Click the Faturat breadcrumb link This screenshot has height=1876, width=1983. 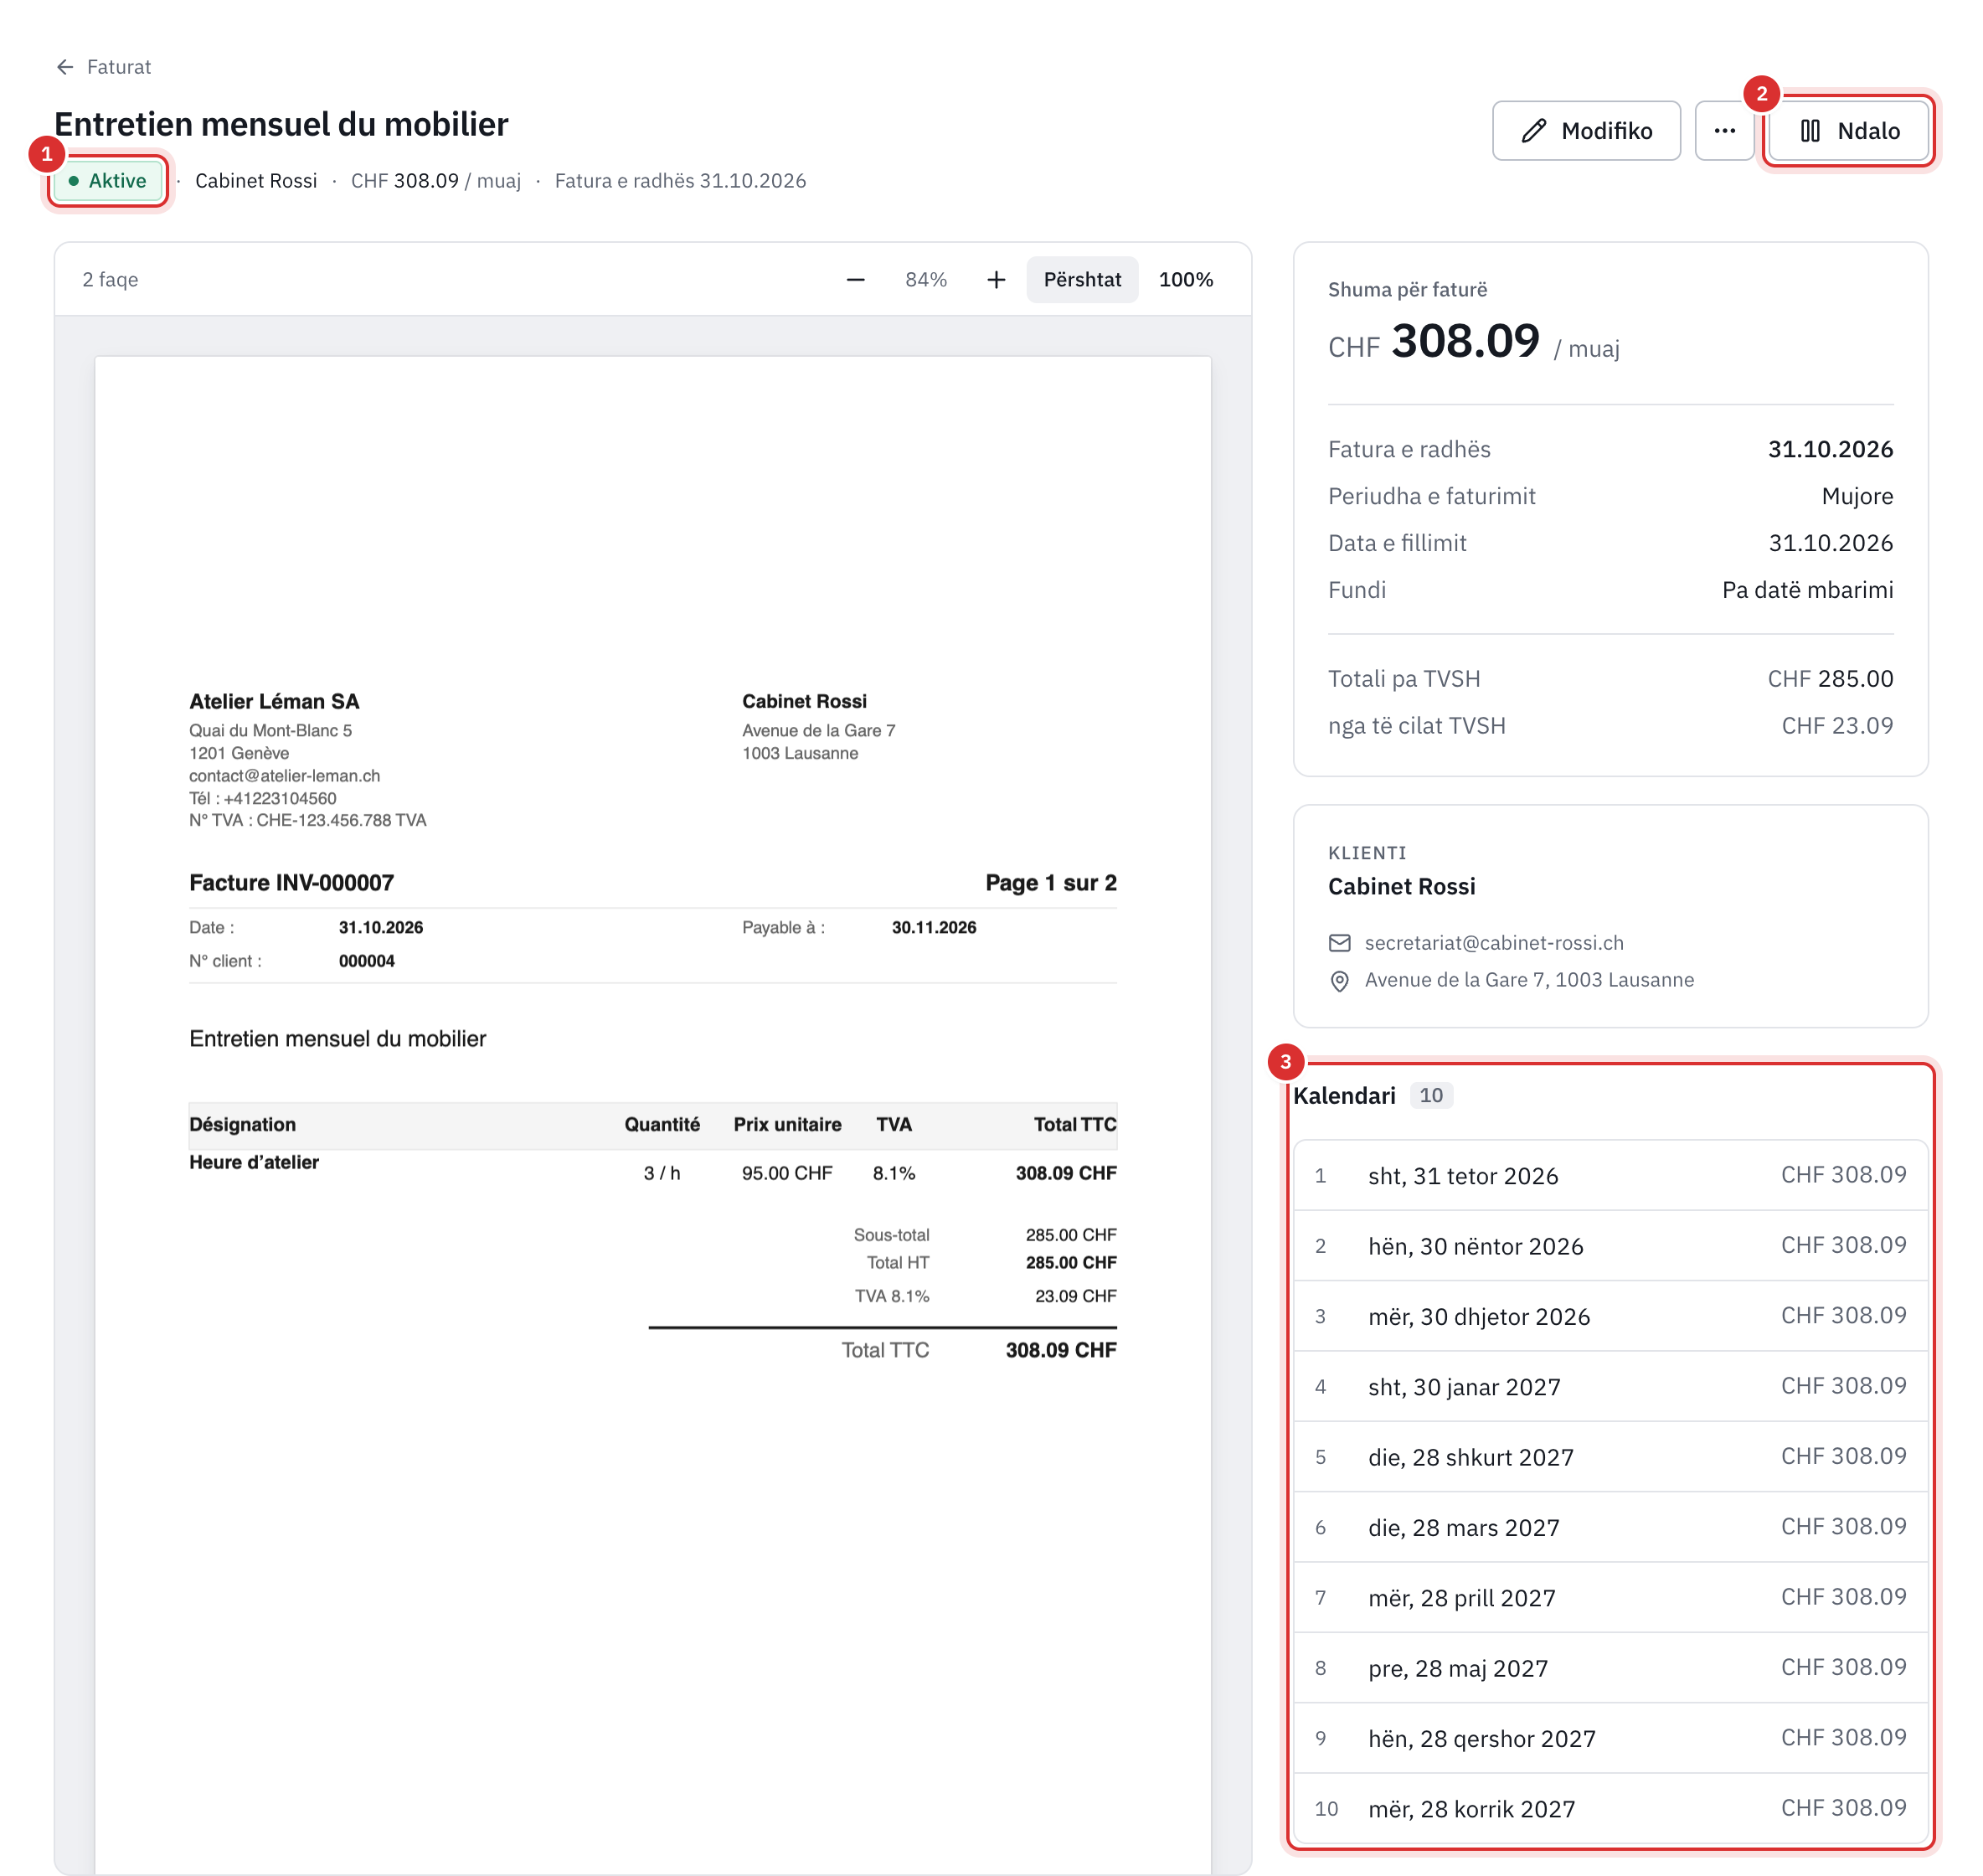pos(119,67)
